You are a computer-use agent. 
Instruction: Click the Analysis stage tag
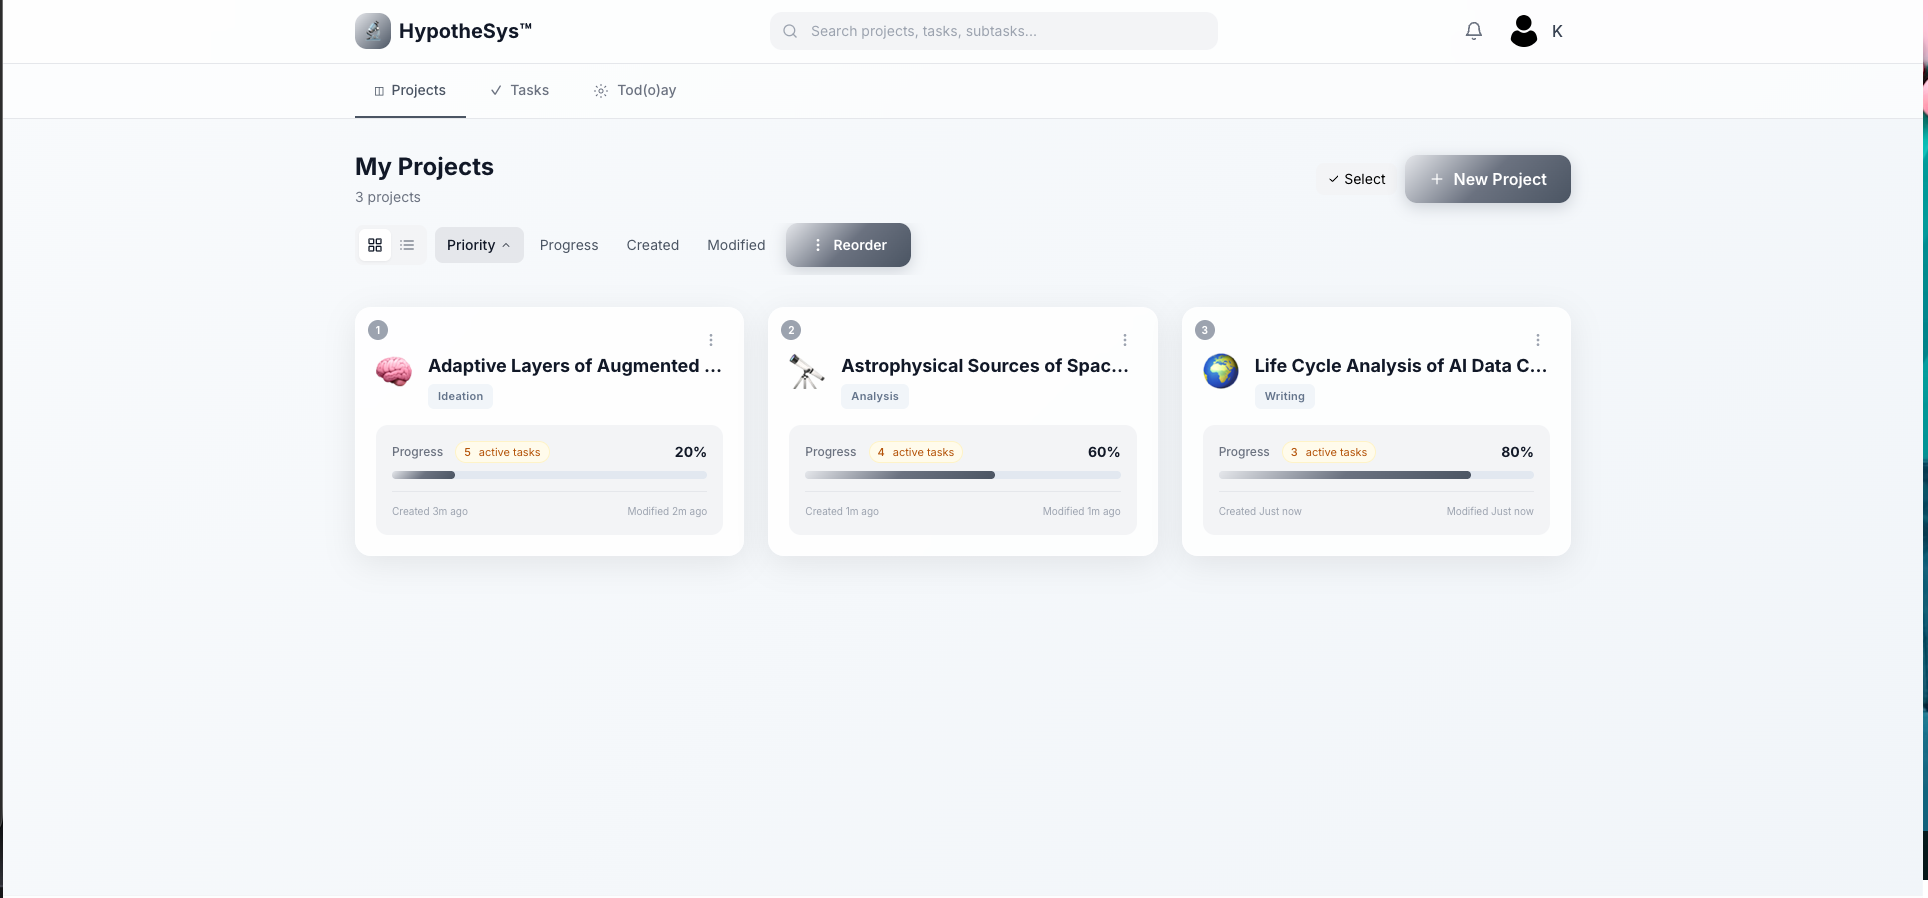click(x=875, y=396)
